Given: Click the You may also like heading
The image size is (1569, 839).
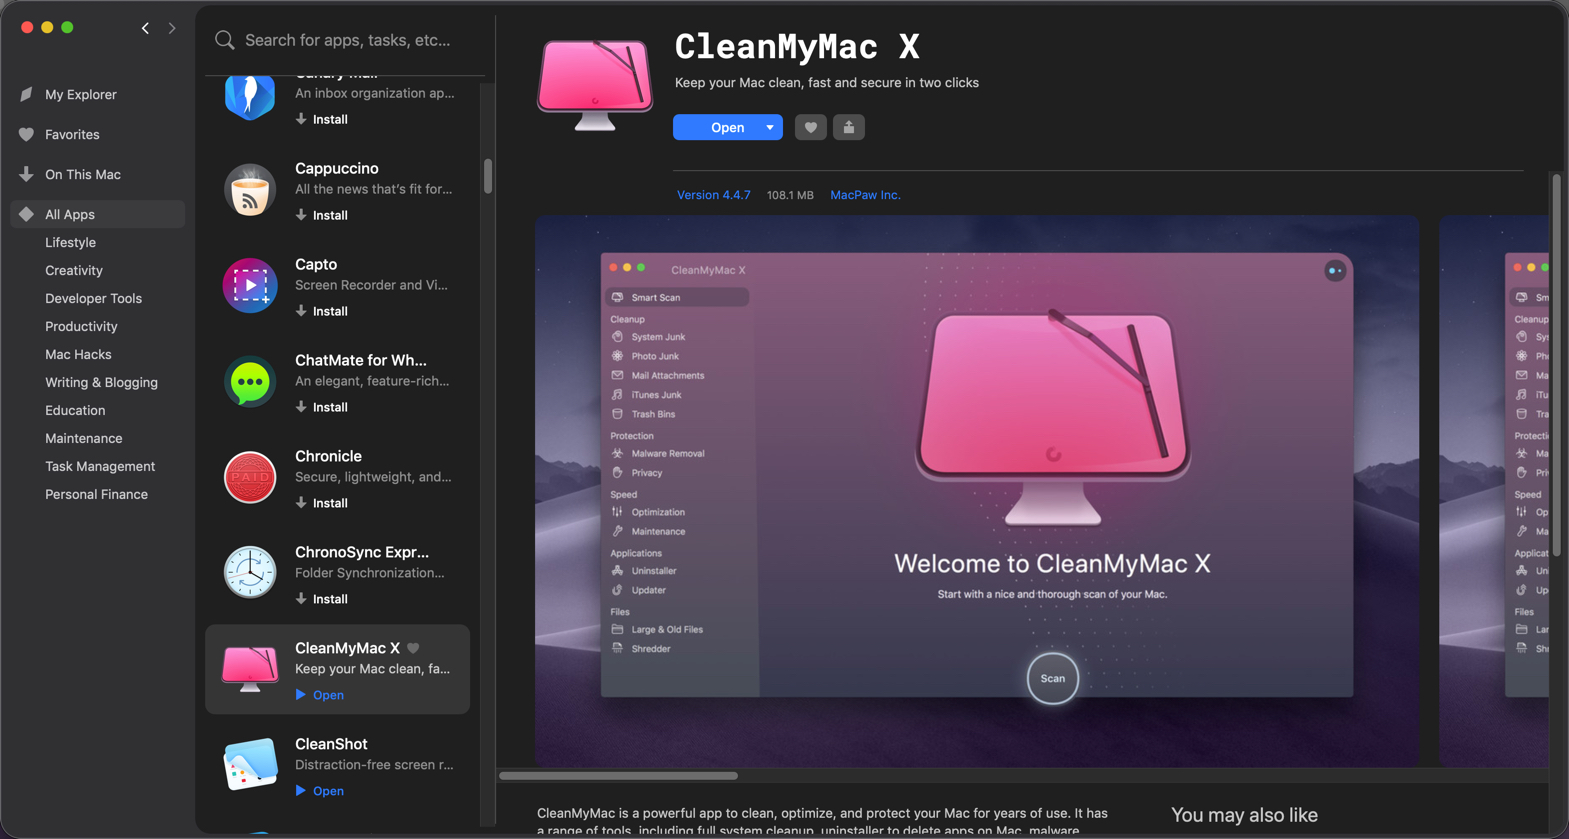Looking at the screenshot, I should 1244,815.
